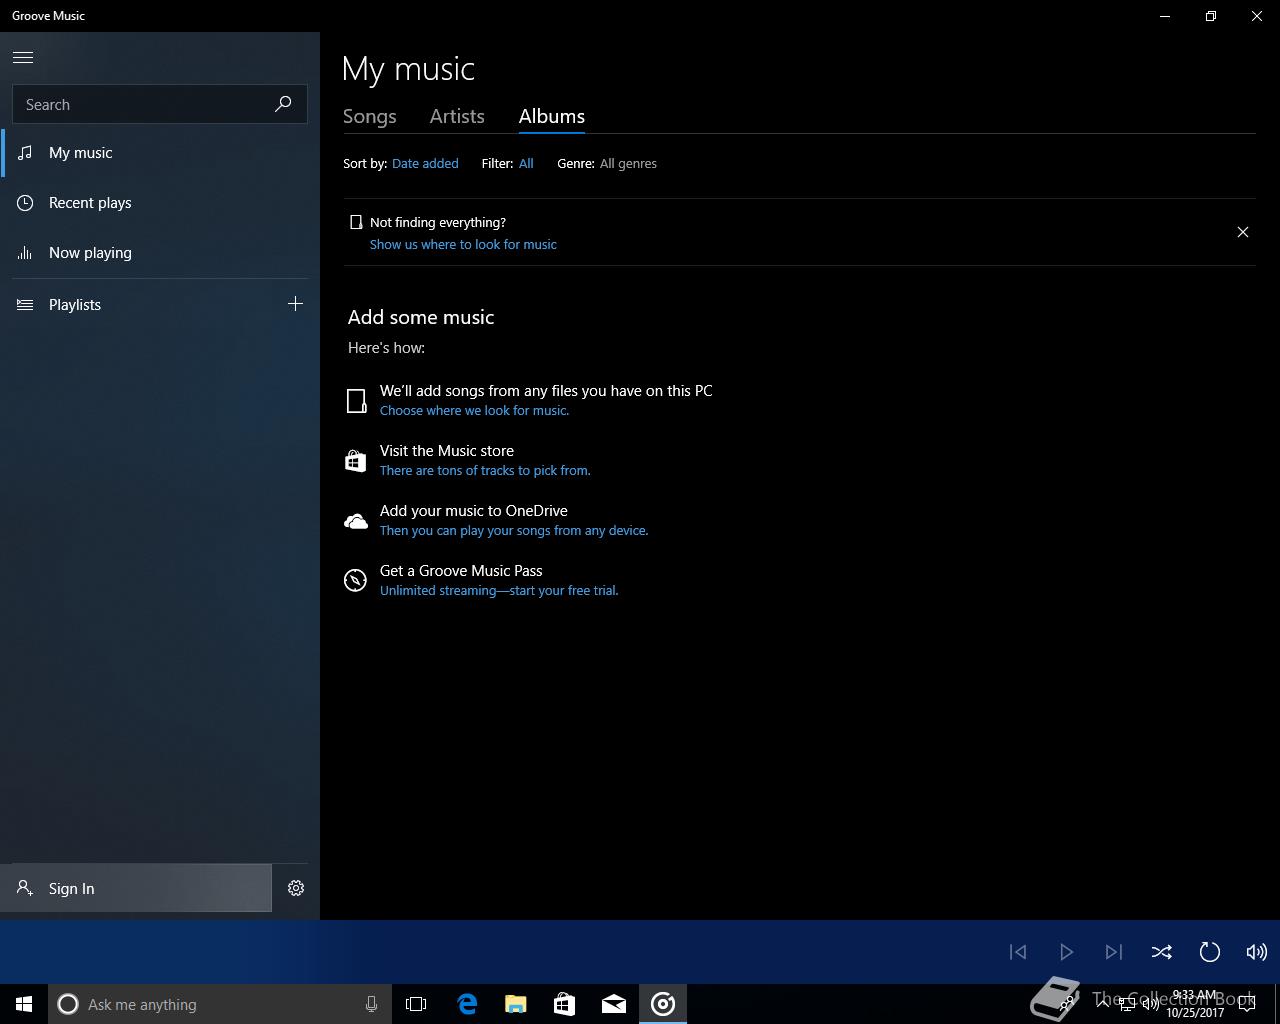
Task: Open Sort by Date added dropdown
Action: point(425,163)
